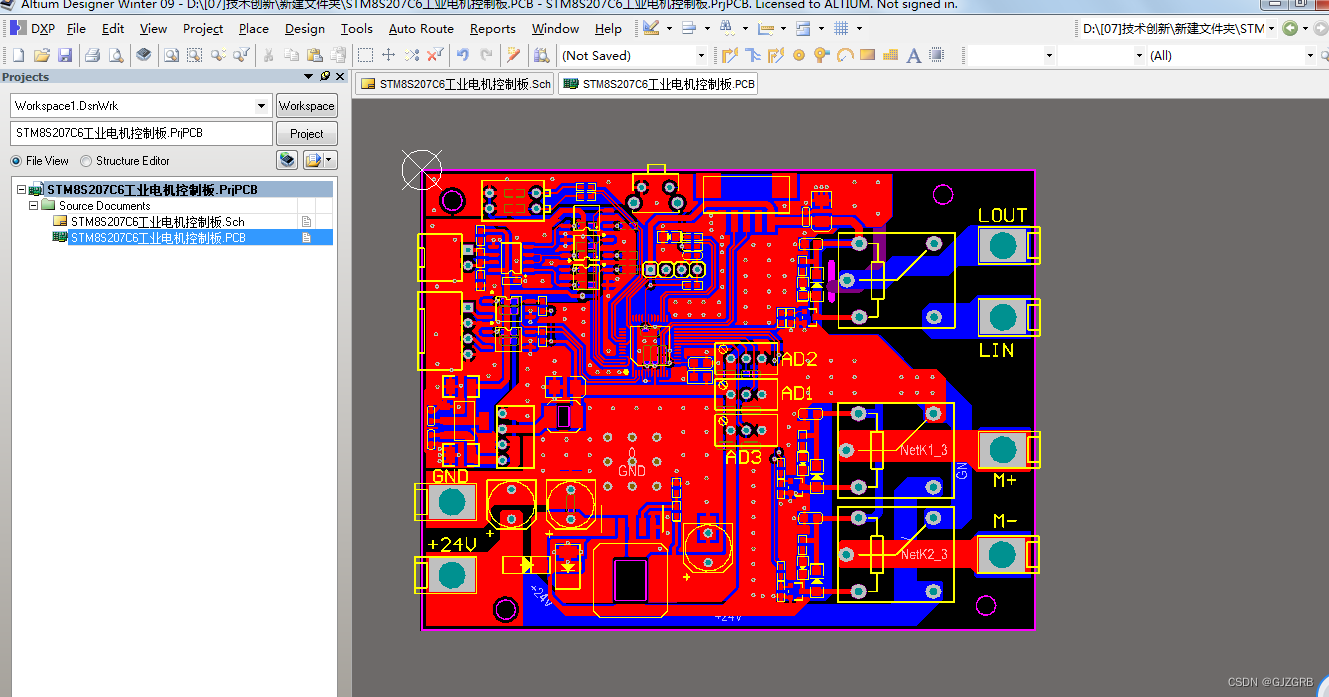The height and width of the screenshot is (697, 1329).
Task: Click the Workspace button
Action: pyautogui.click(x=307, y=105)
